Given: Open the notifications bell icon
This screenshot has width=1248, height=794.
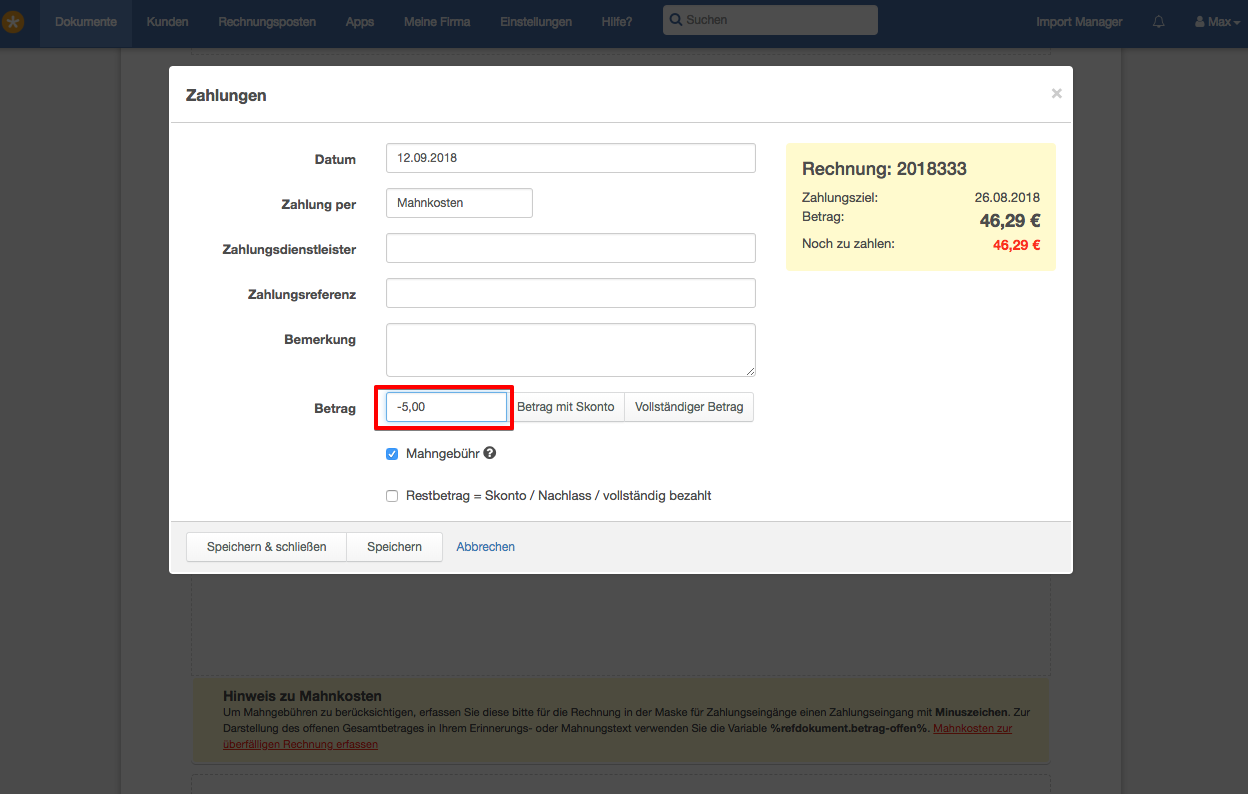Looking at the screenshot, I should [1159, 22].
